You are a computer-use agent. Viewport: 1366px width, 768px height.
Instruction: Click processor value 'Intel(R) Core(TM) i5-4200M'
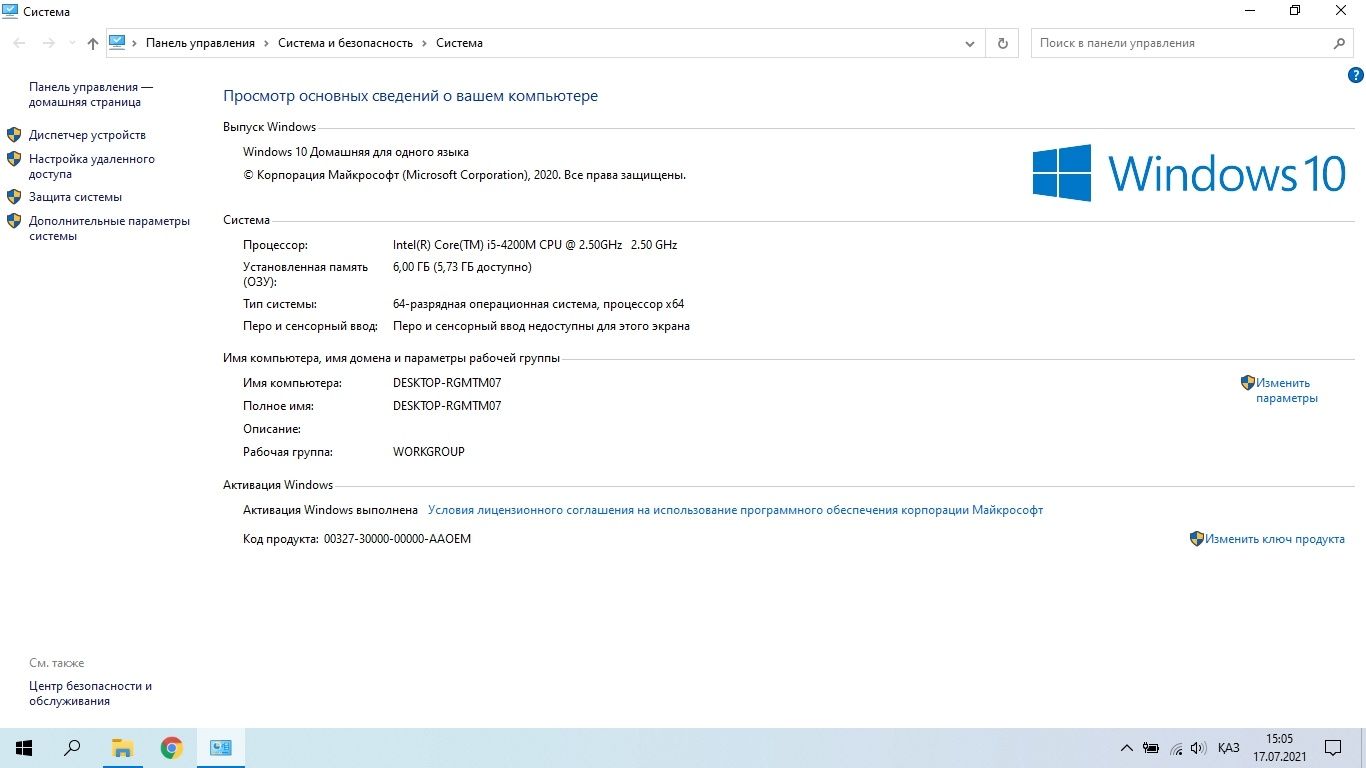[x=535, y=245]
